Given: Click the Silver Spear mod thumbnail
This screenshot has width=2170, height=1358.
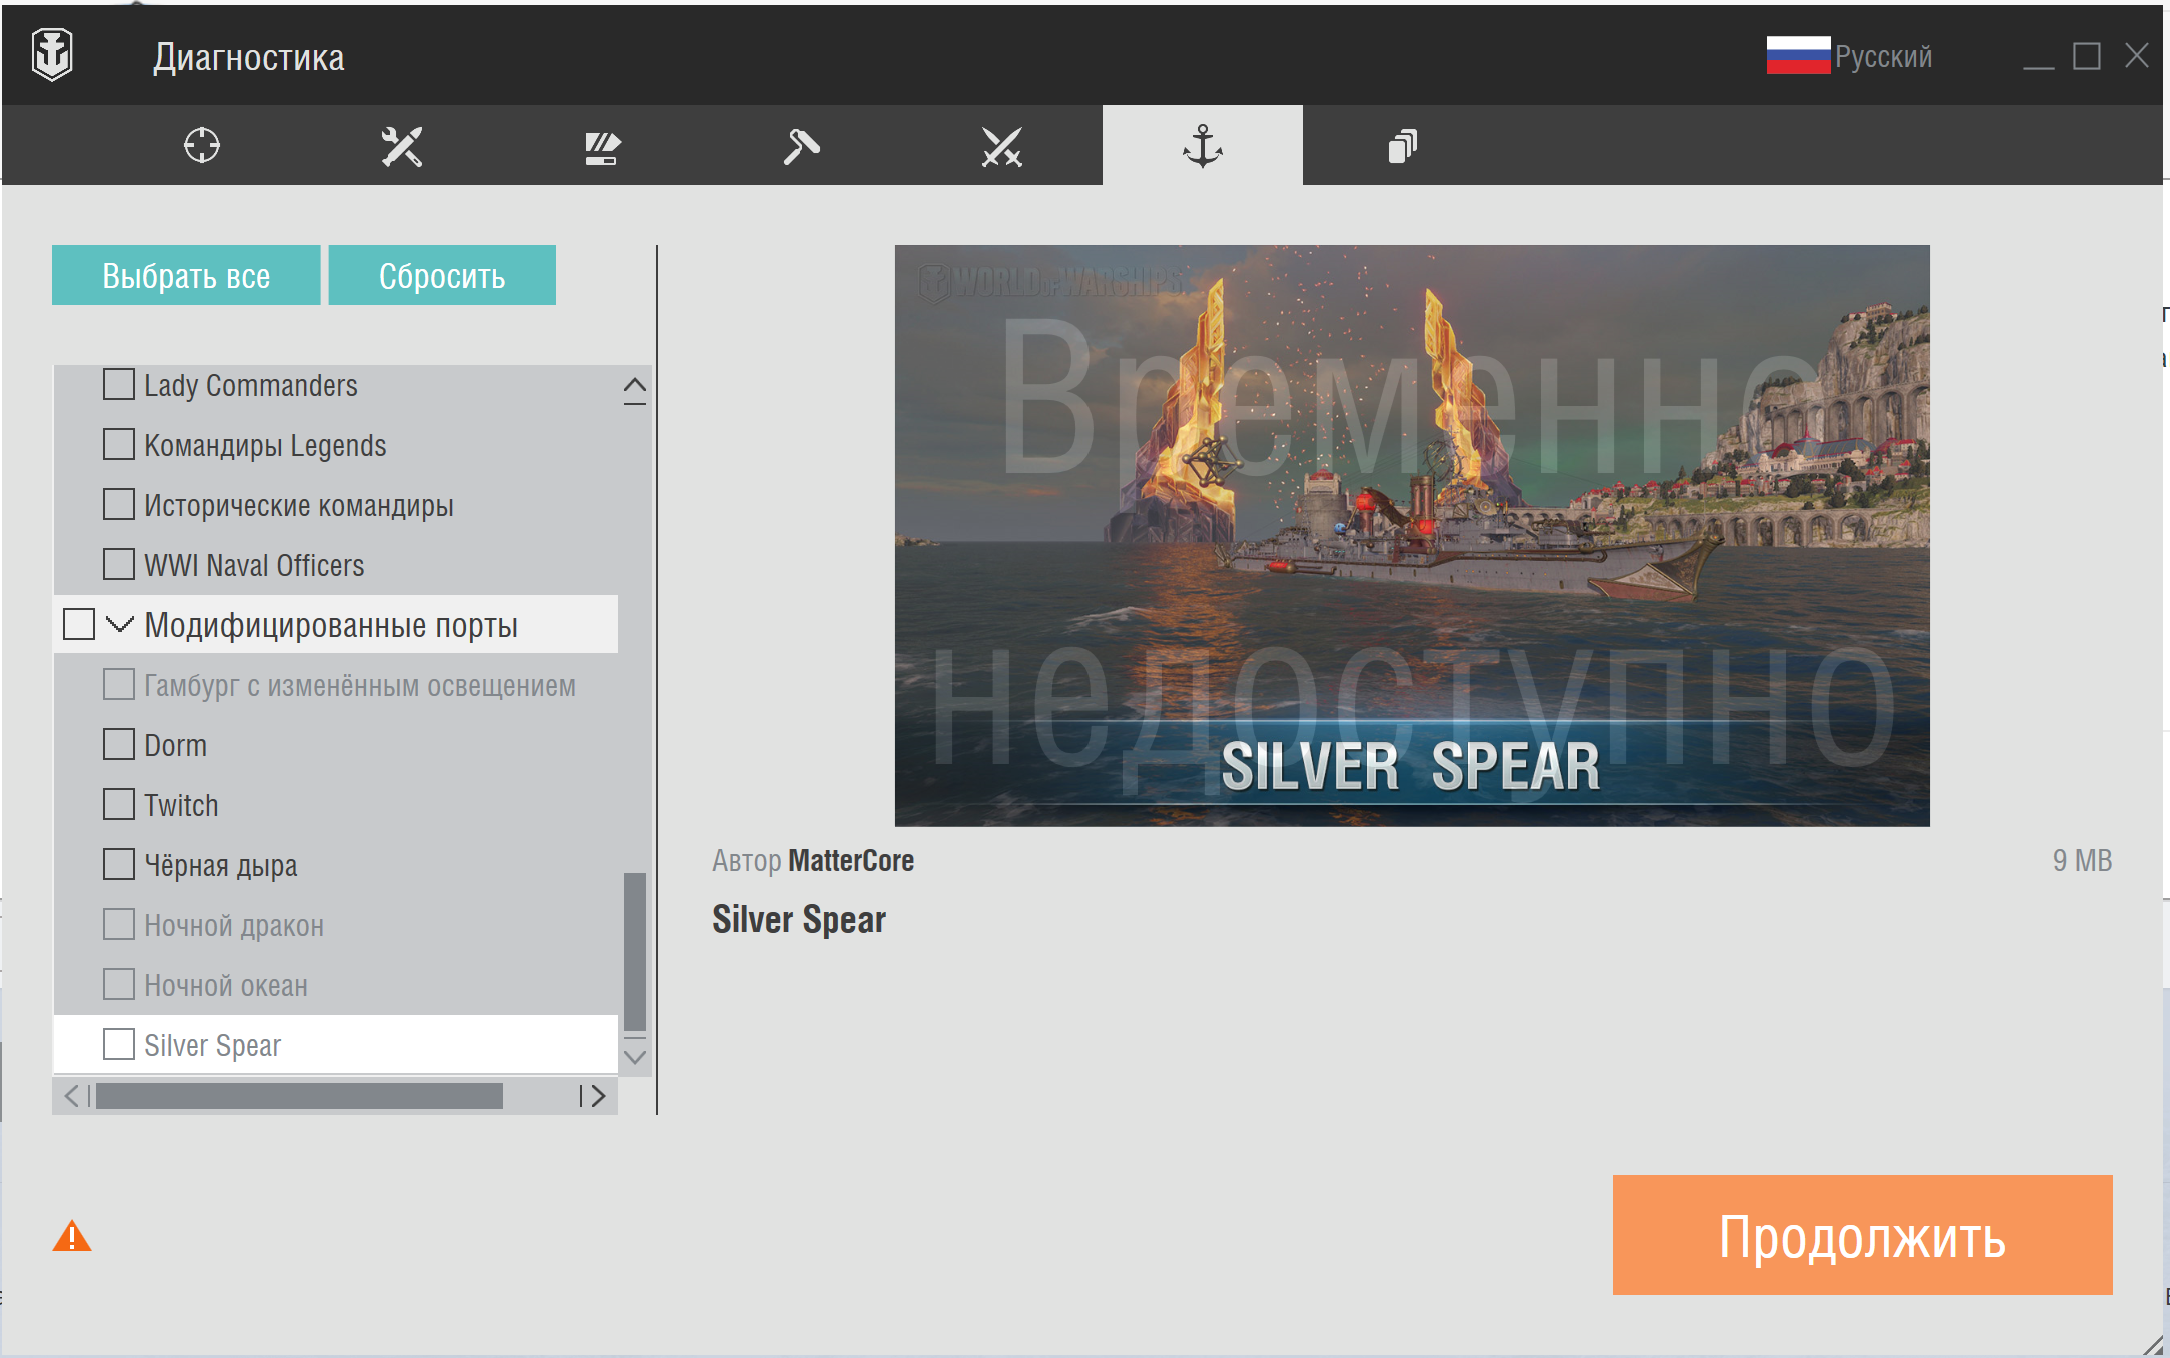Looking at the screenshot, I should [x=1410, y=534].
